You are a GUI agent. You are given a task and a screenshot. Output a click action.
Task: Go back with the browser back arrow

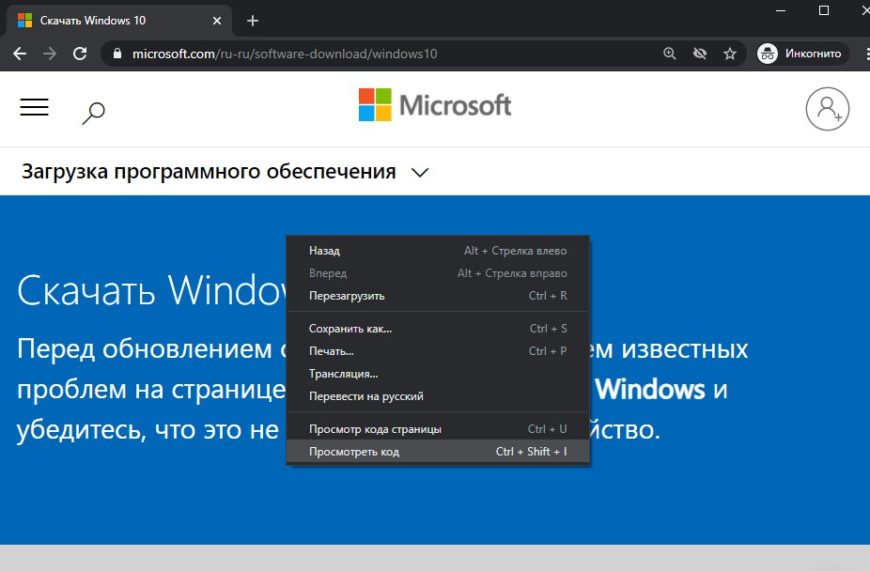(x=19, y=53)
